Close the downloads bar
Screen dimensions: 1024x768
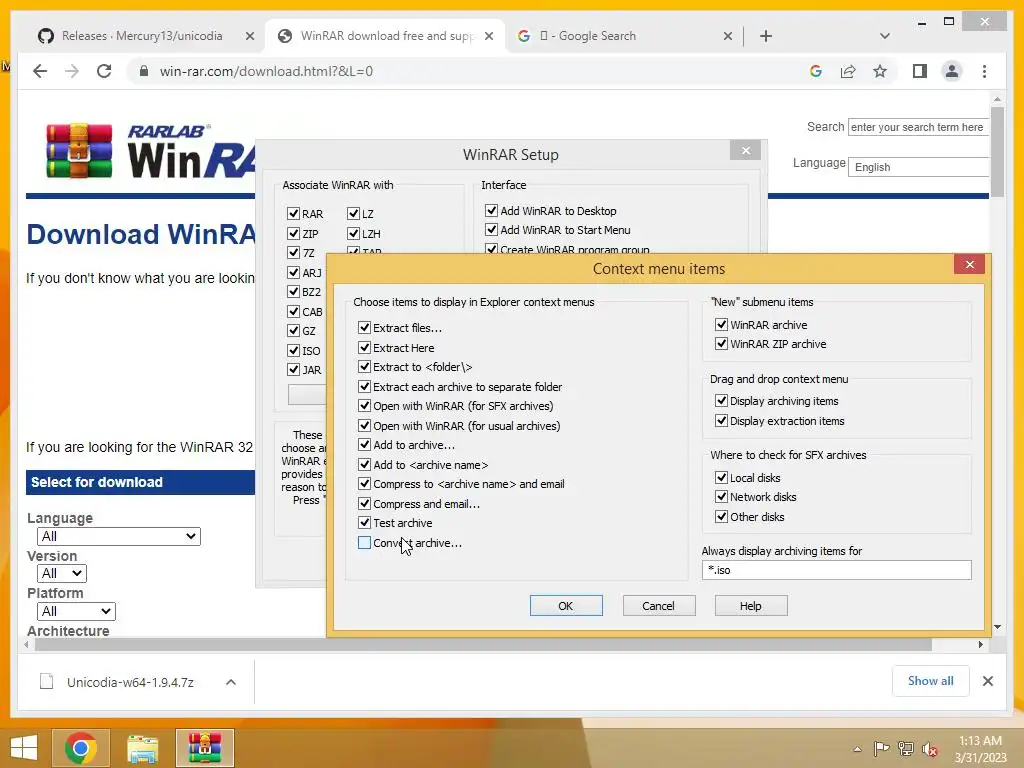987,681
